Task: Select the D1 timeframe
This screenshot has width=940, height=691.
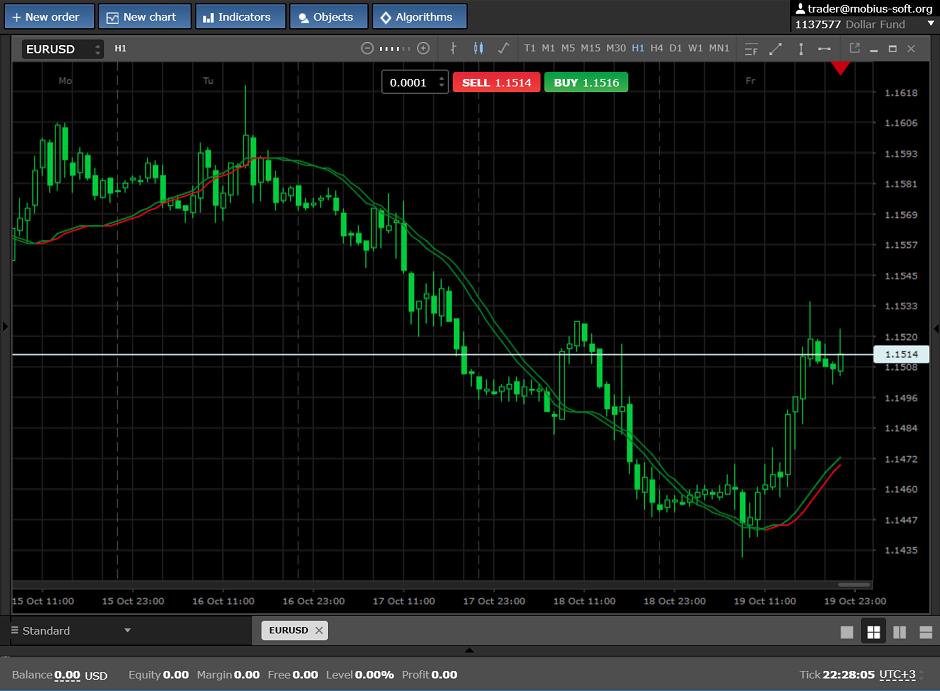Action: 676,49
